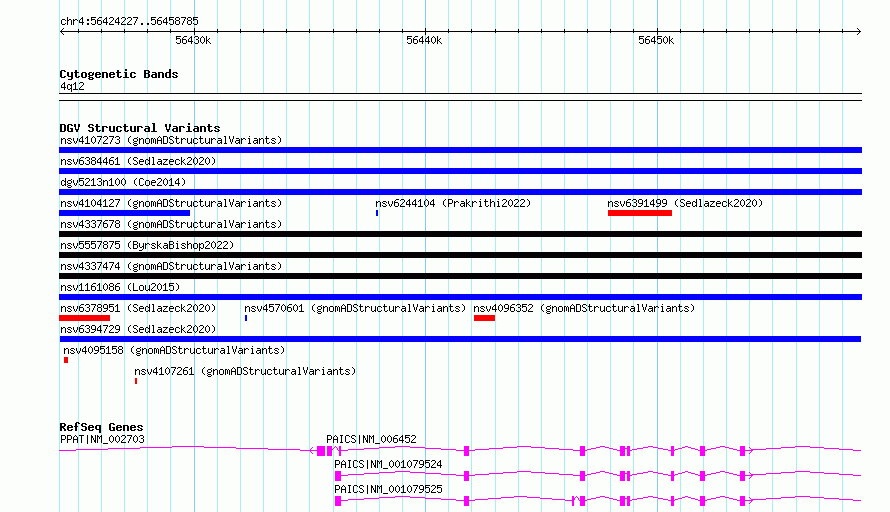The height and width of the screenshot is (512, 890).
Task: Click the nsv4337678 text label
Action: (171, 224)
